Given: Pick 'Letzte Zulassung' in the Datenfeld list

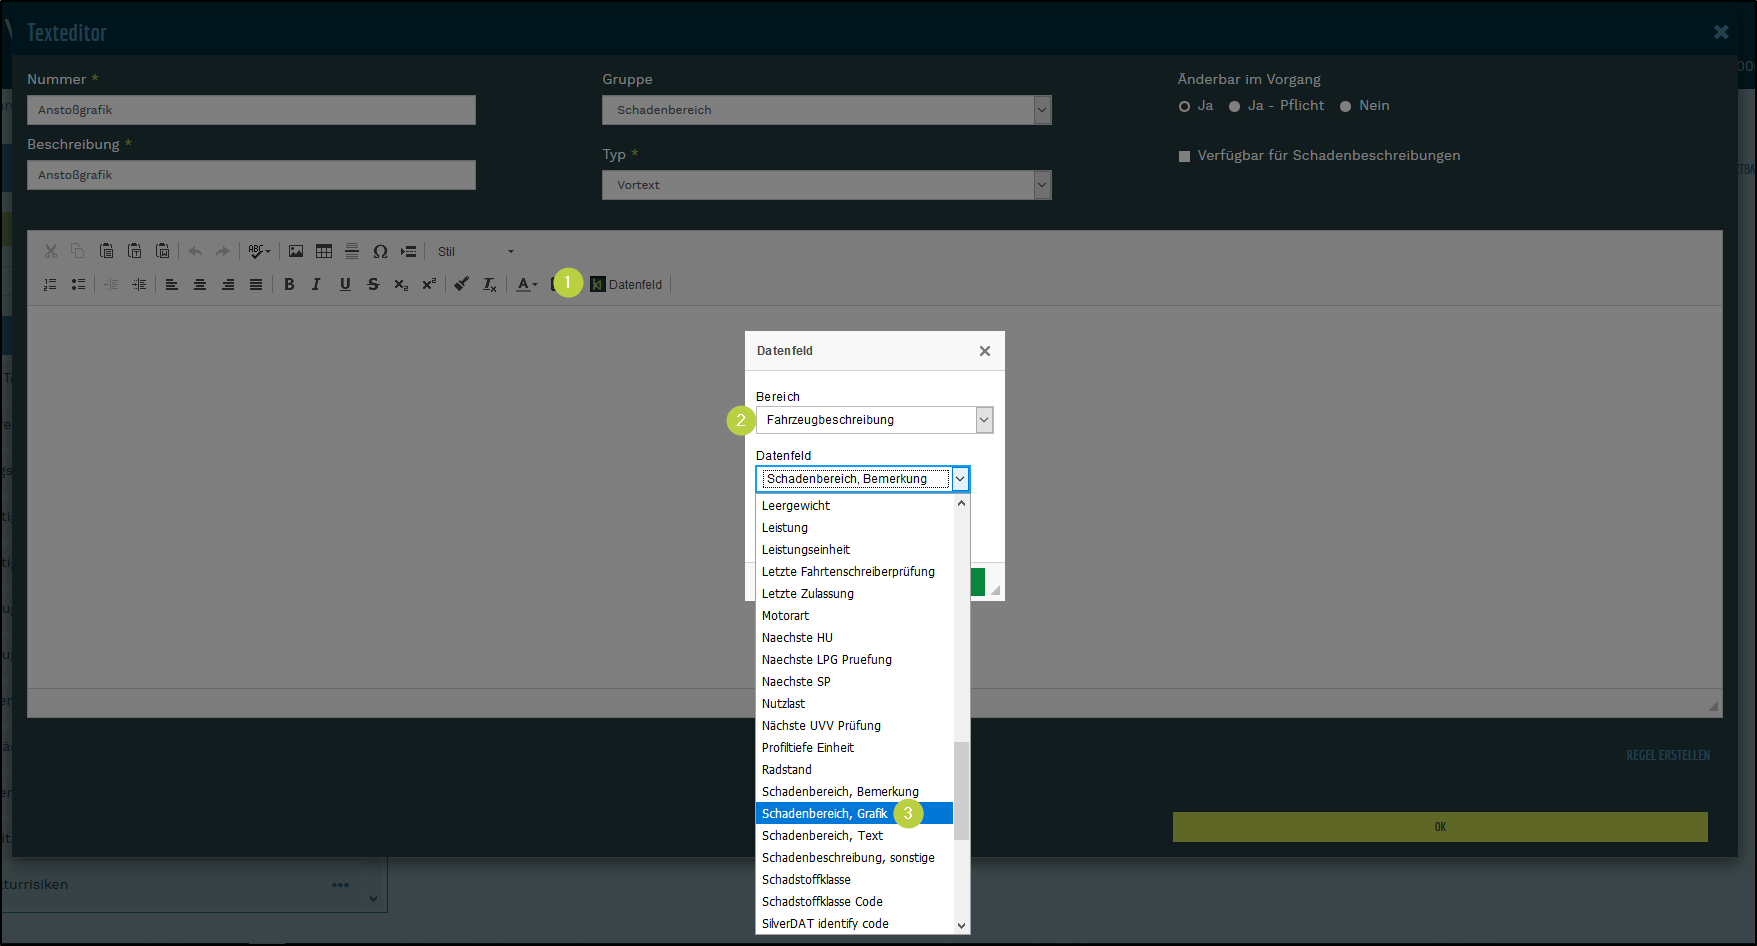Looking at the screenshot, I should [x=808, y=594].
